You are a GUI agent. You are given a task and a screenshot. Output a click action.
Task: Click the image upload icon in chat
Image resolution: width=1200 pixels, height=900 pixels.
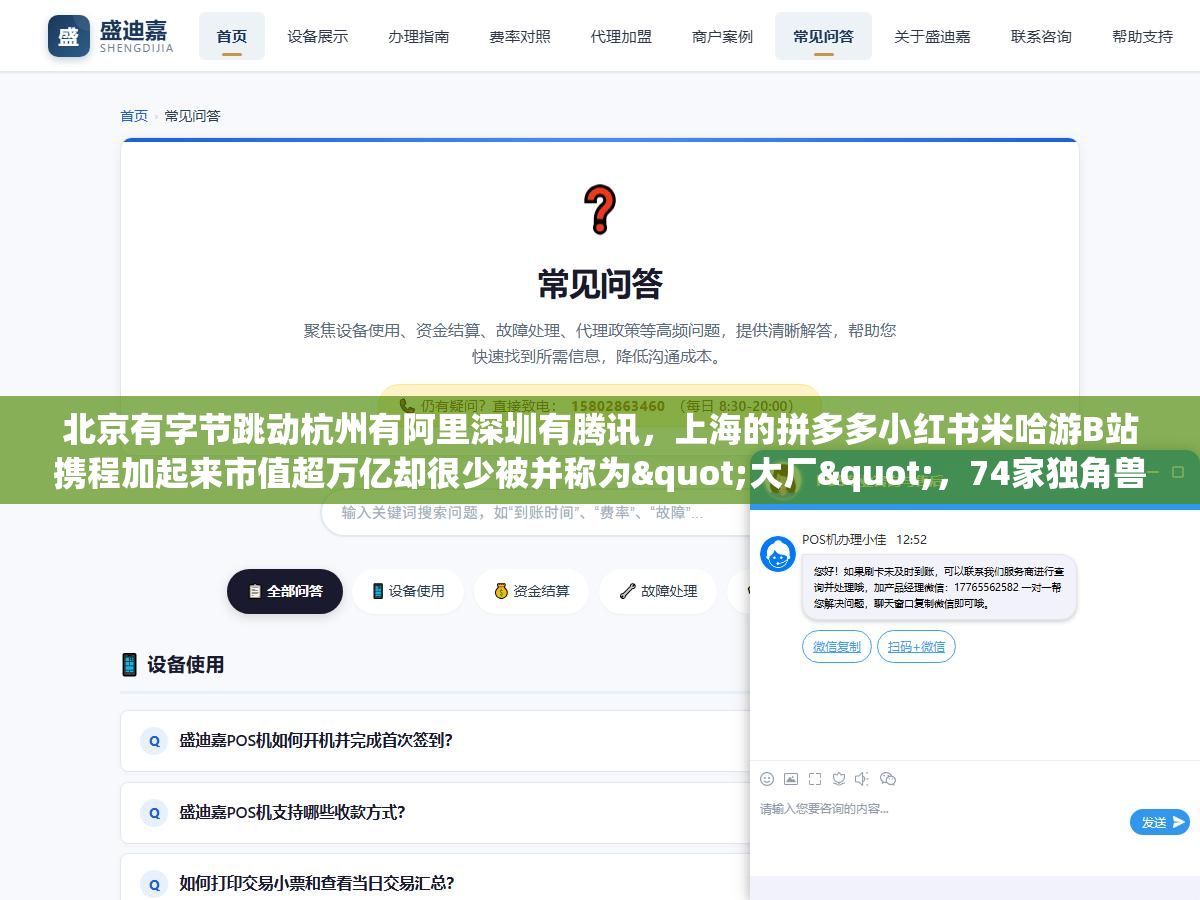coord(791,779)
